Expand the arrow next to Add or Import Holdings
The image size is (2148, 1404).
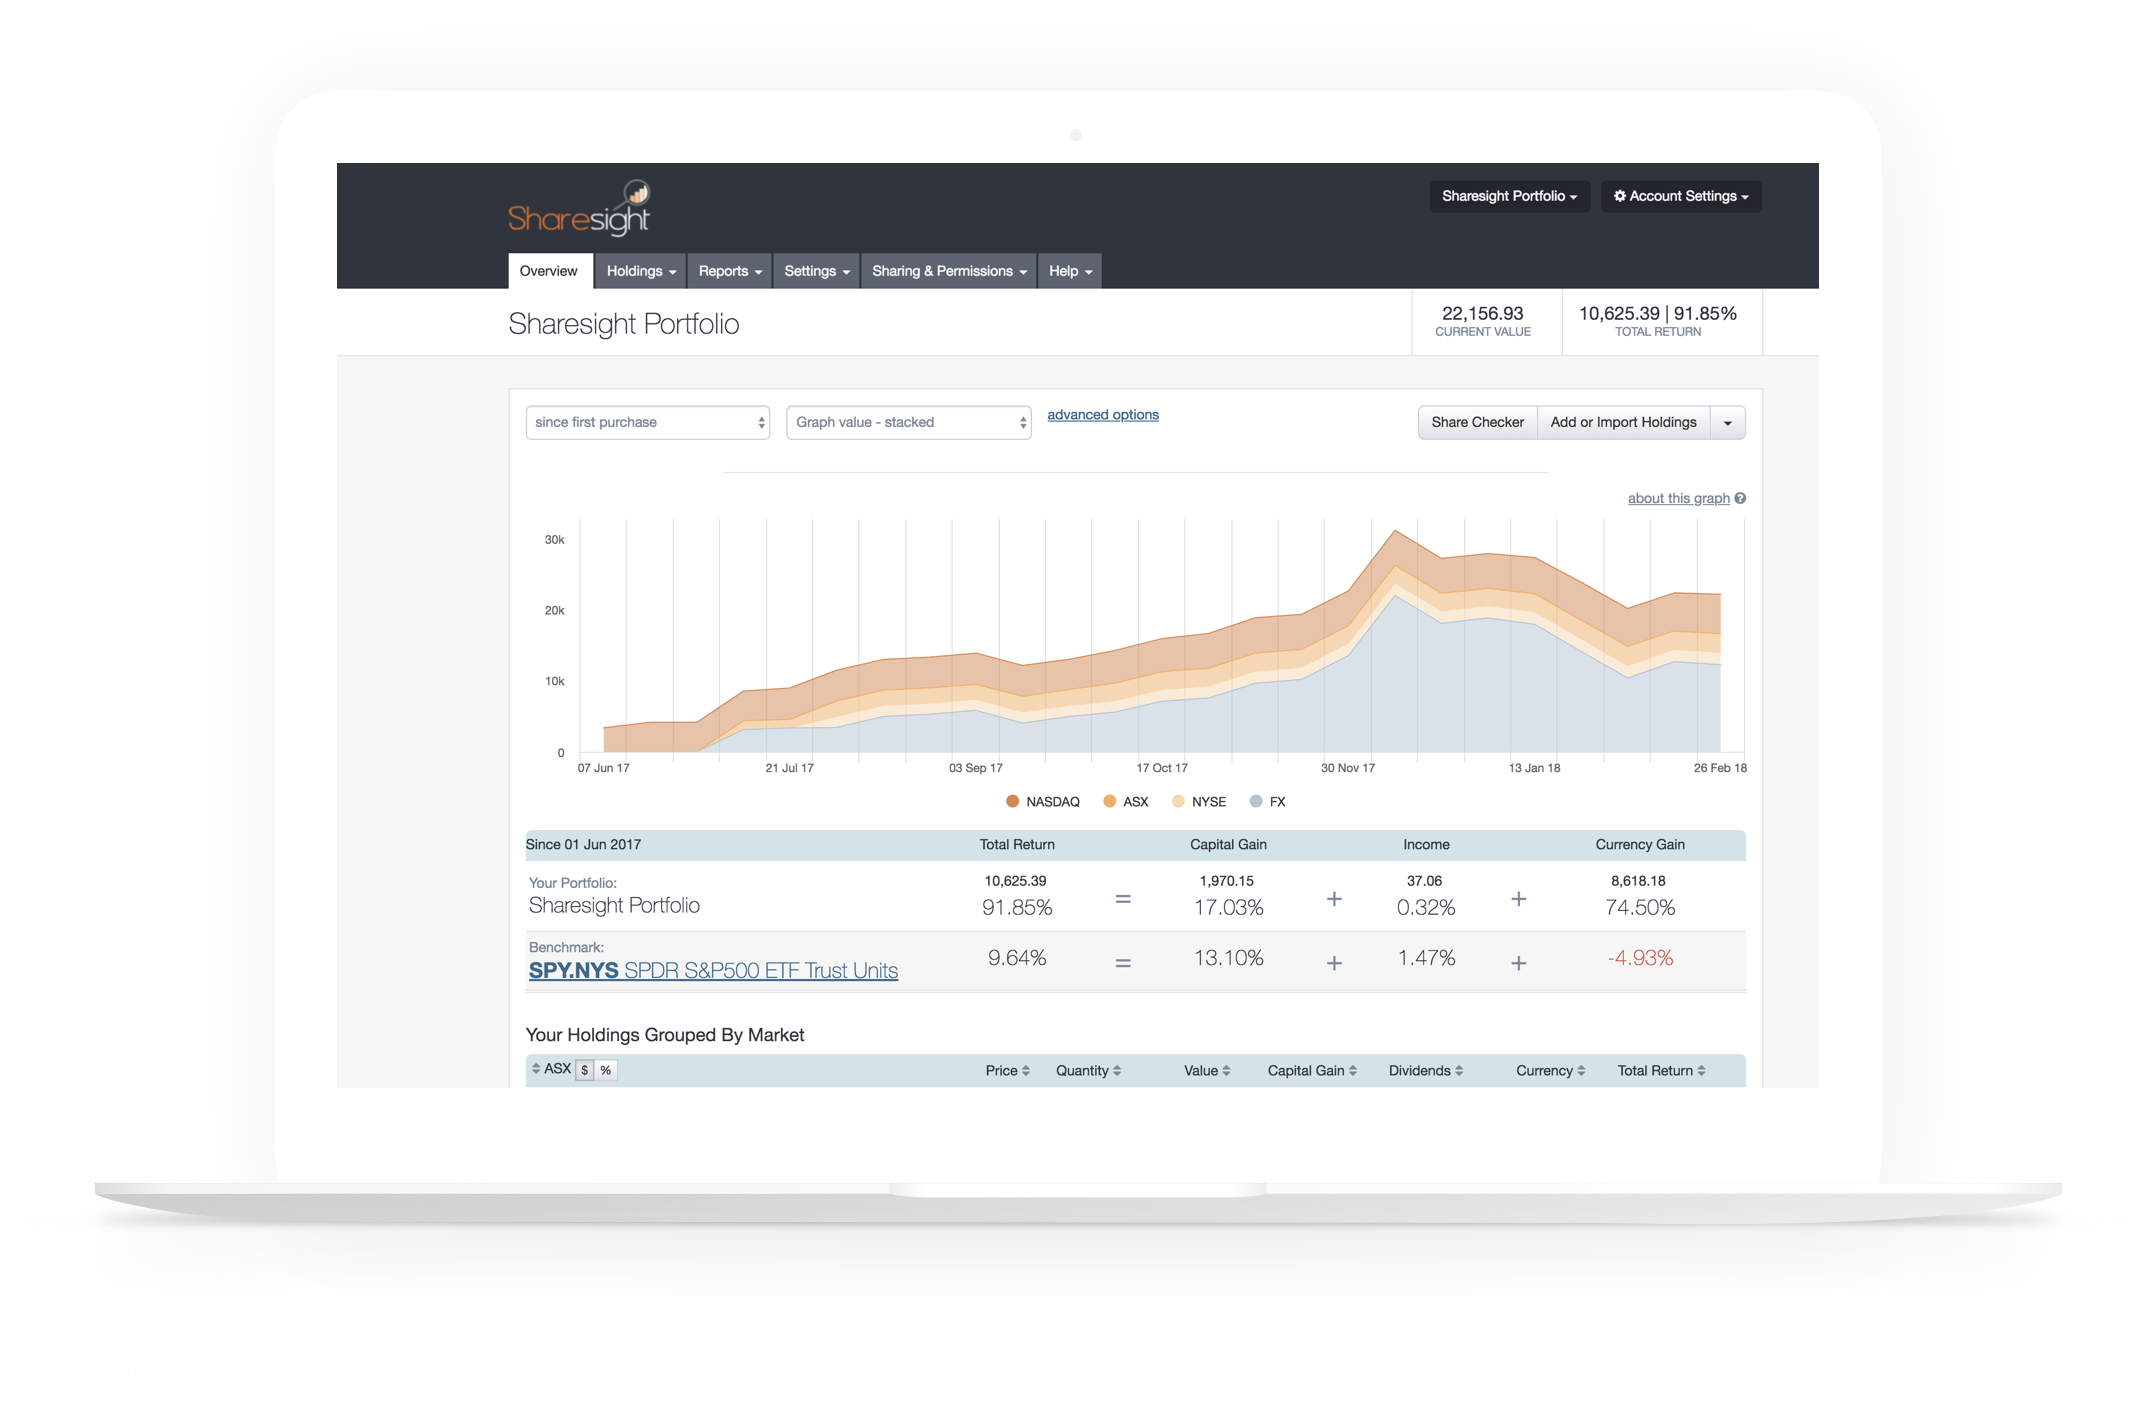(x=1727, y=423)
